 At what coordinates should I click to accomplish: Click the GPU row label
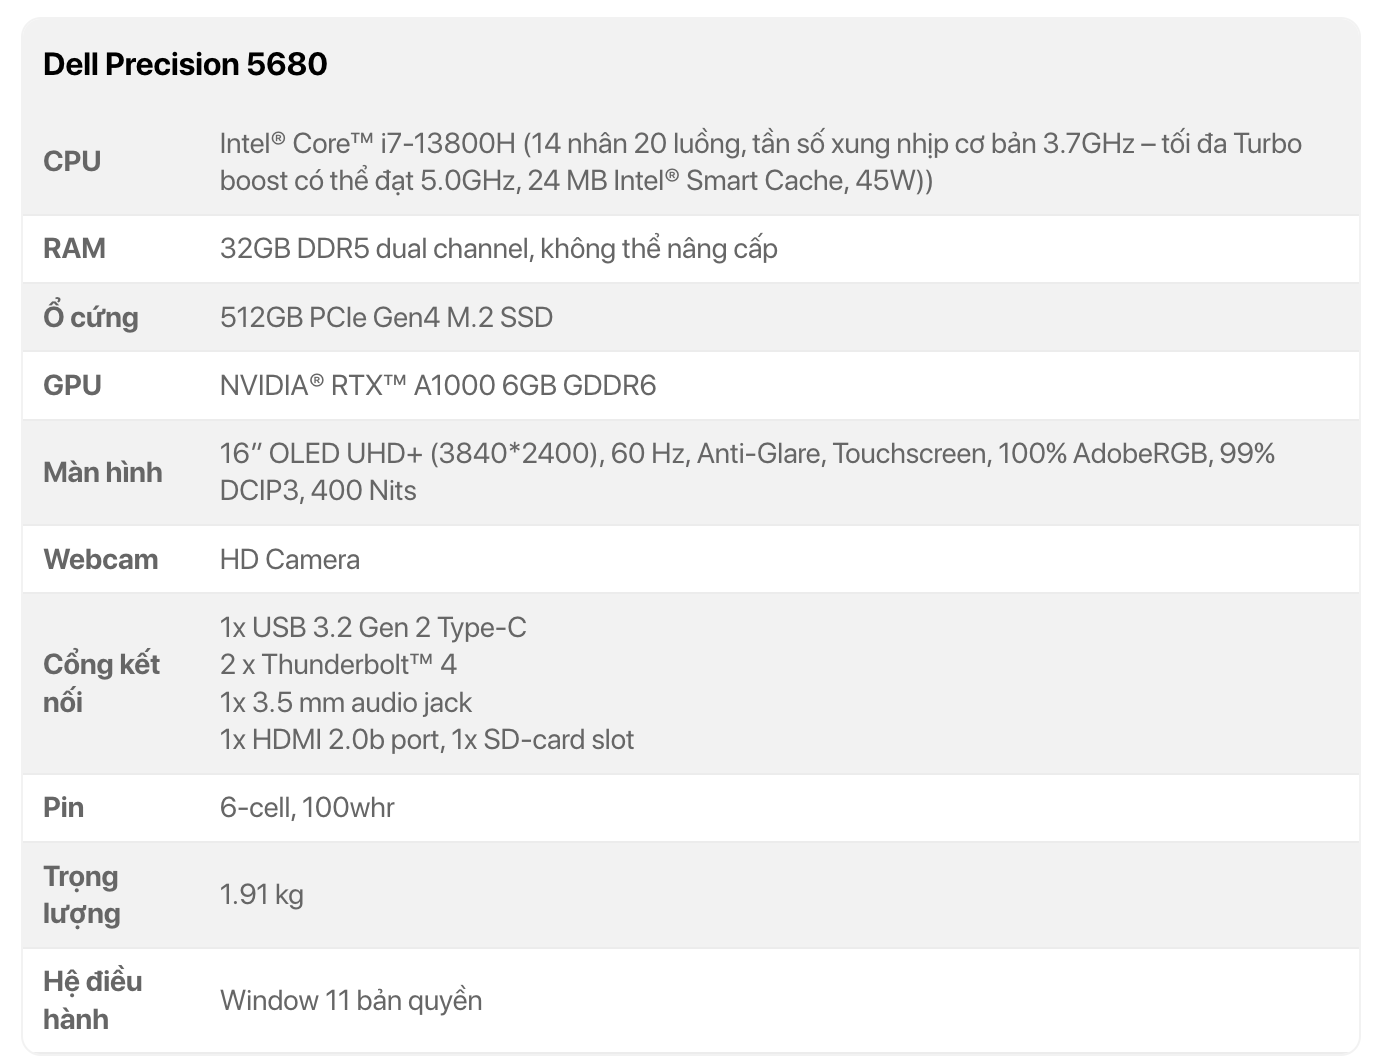72,385
